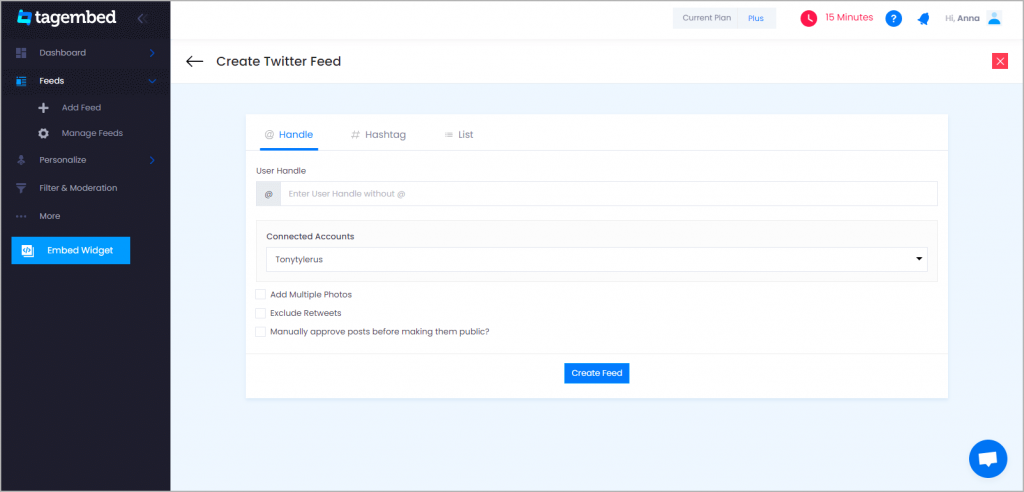This screenshot has height=492, width=1024.
Task: Open Manage Feeds in sidebar
Action: [x=92, y=133]
